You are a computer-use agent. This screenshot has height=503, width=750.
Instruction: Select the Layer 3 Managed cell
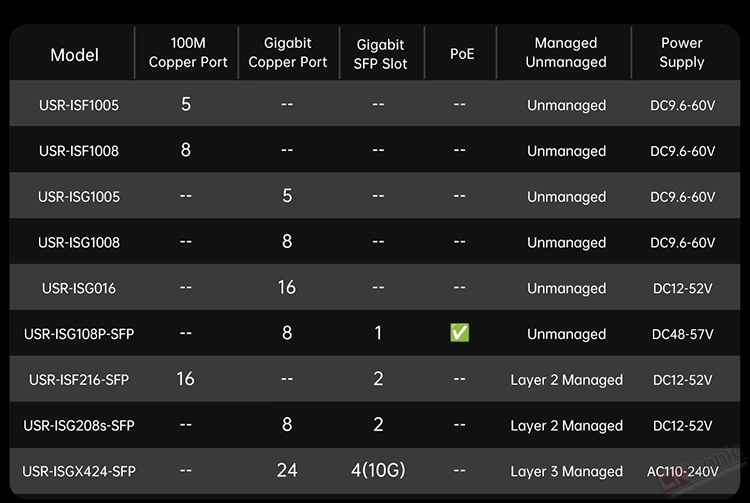(566, 471)
